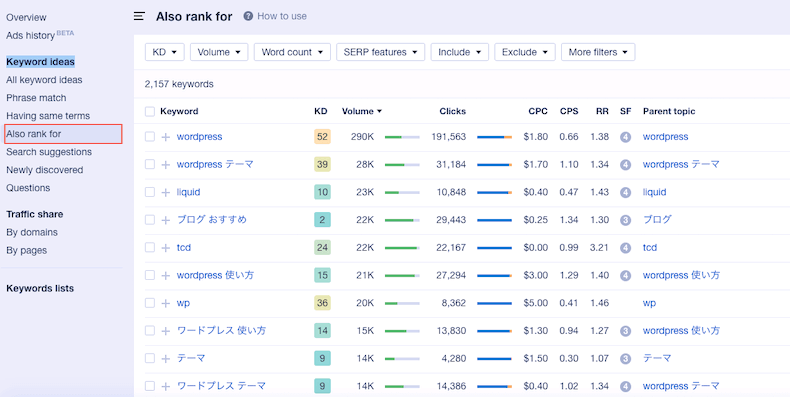Sort by Volume column header

[362, 111]
